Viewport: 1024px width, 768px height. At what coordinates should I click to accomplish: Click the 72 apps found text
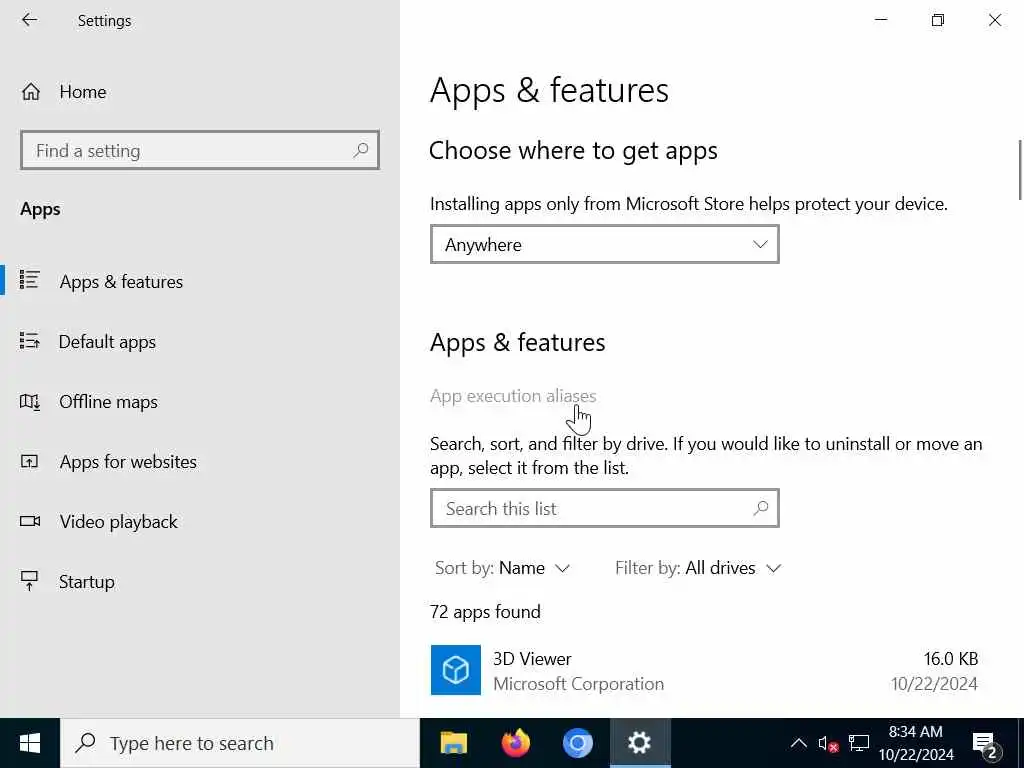(x=485, y=612)
